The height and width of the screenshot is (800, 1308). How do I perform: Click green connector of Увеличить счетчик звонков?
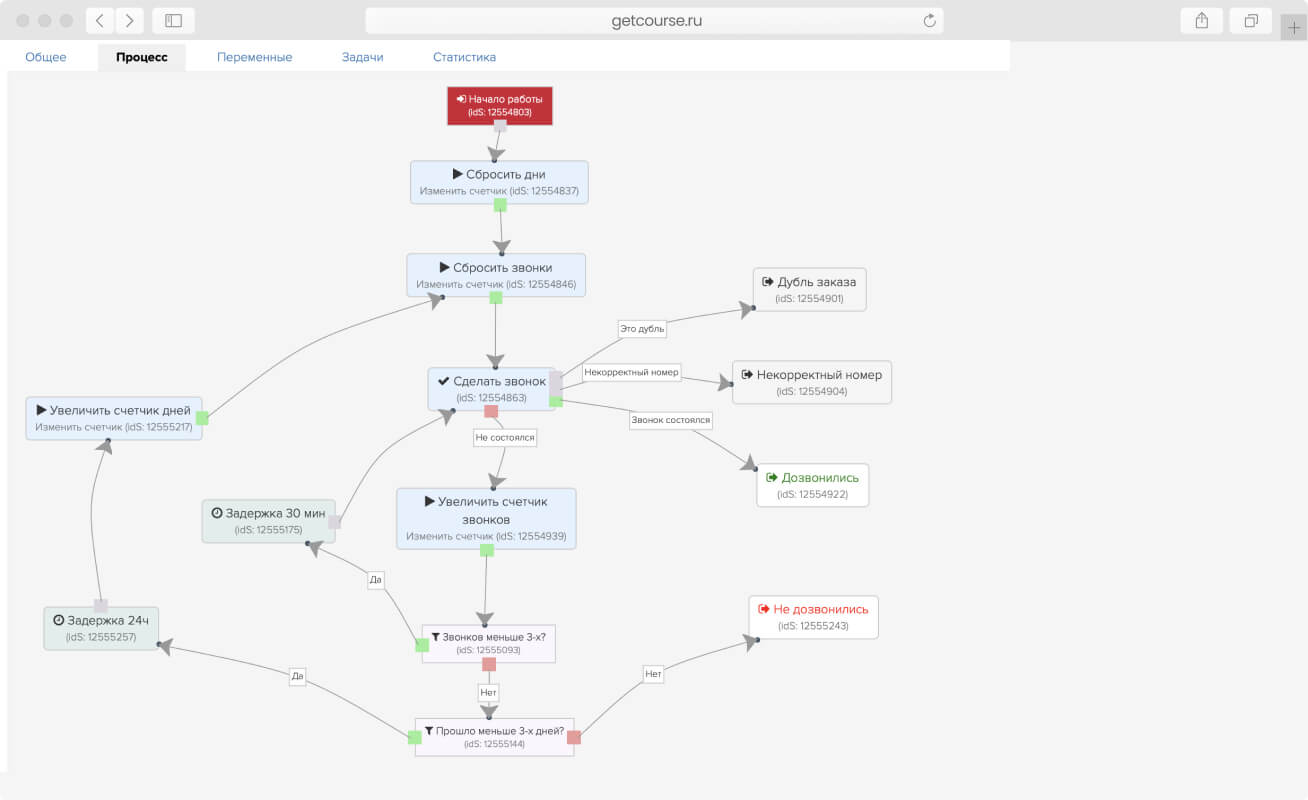coord(487,550)
